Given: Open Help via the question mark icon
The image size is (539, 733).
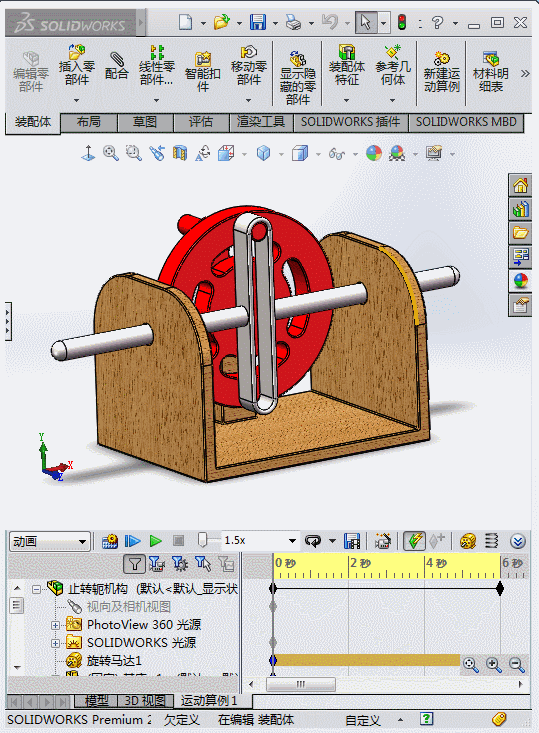Looking at the screenshot, I should click(438, 22).
